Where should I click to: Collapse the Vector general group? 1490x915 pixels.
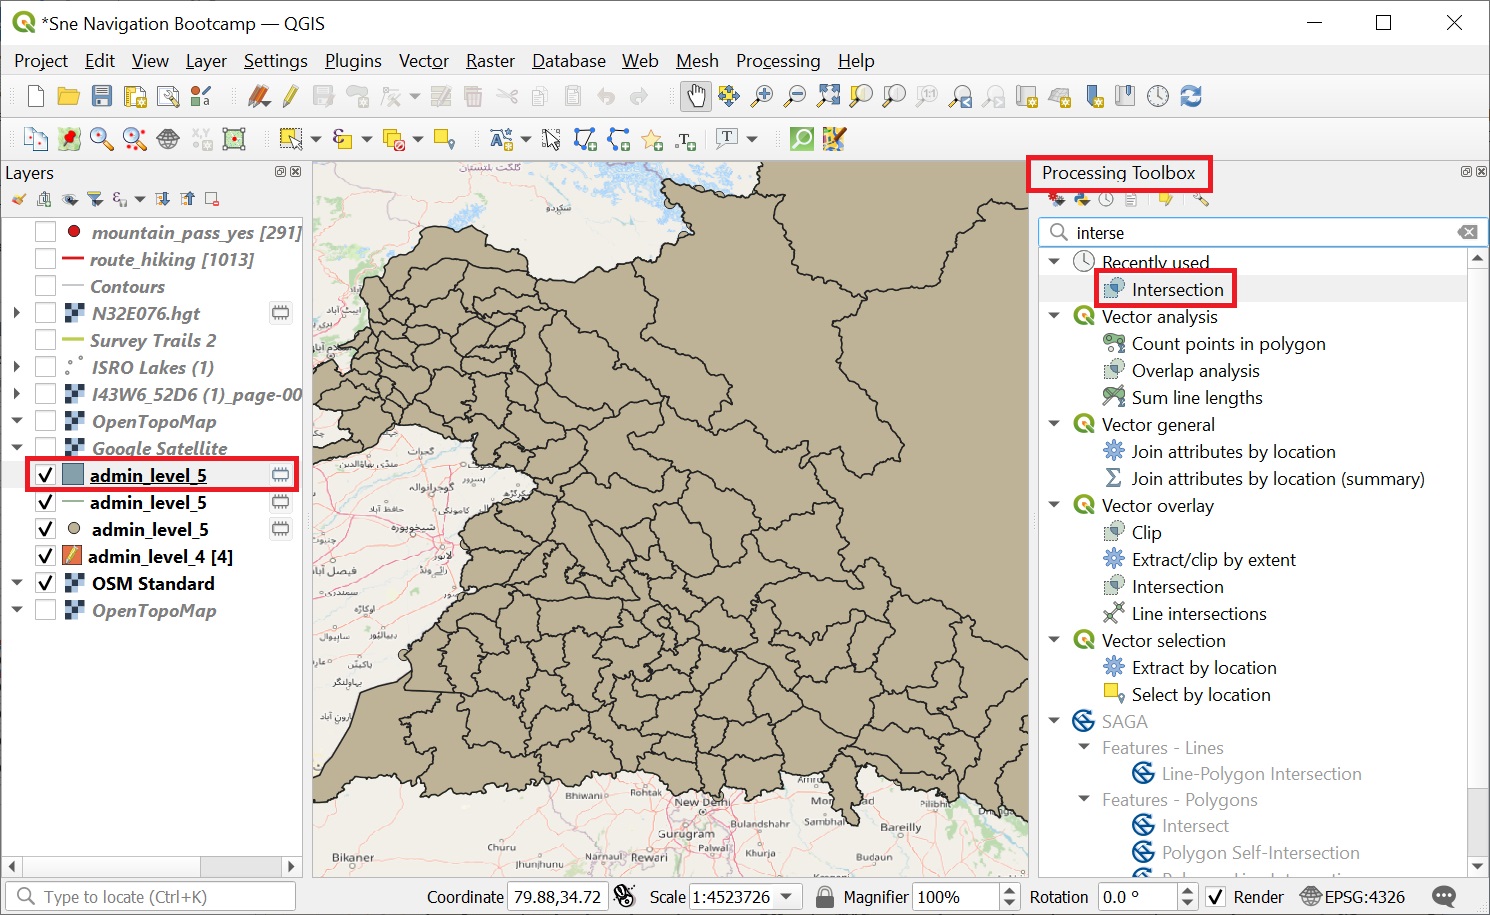pos(1054,424)
